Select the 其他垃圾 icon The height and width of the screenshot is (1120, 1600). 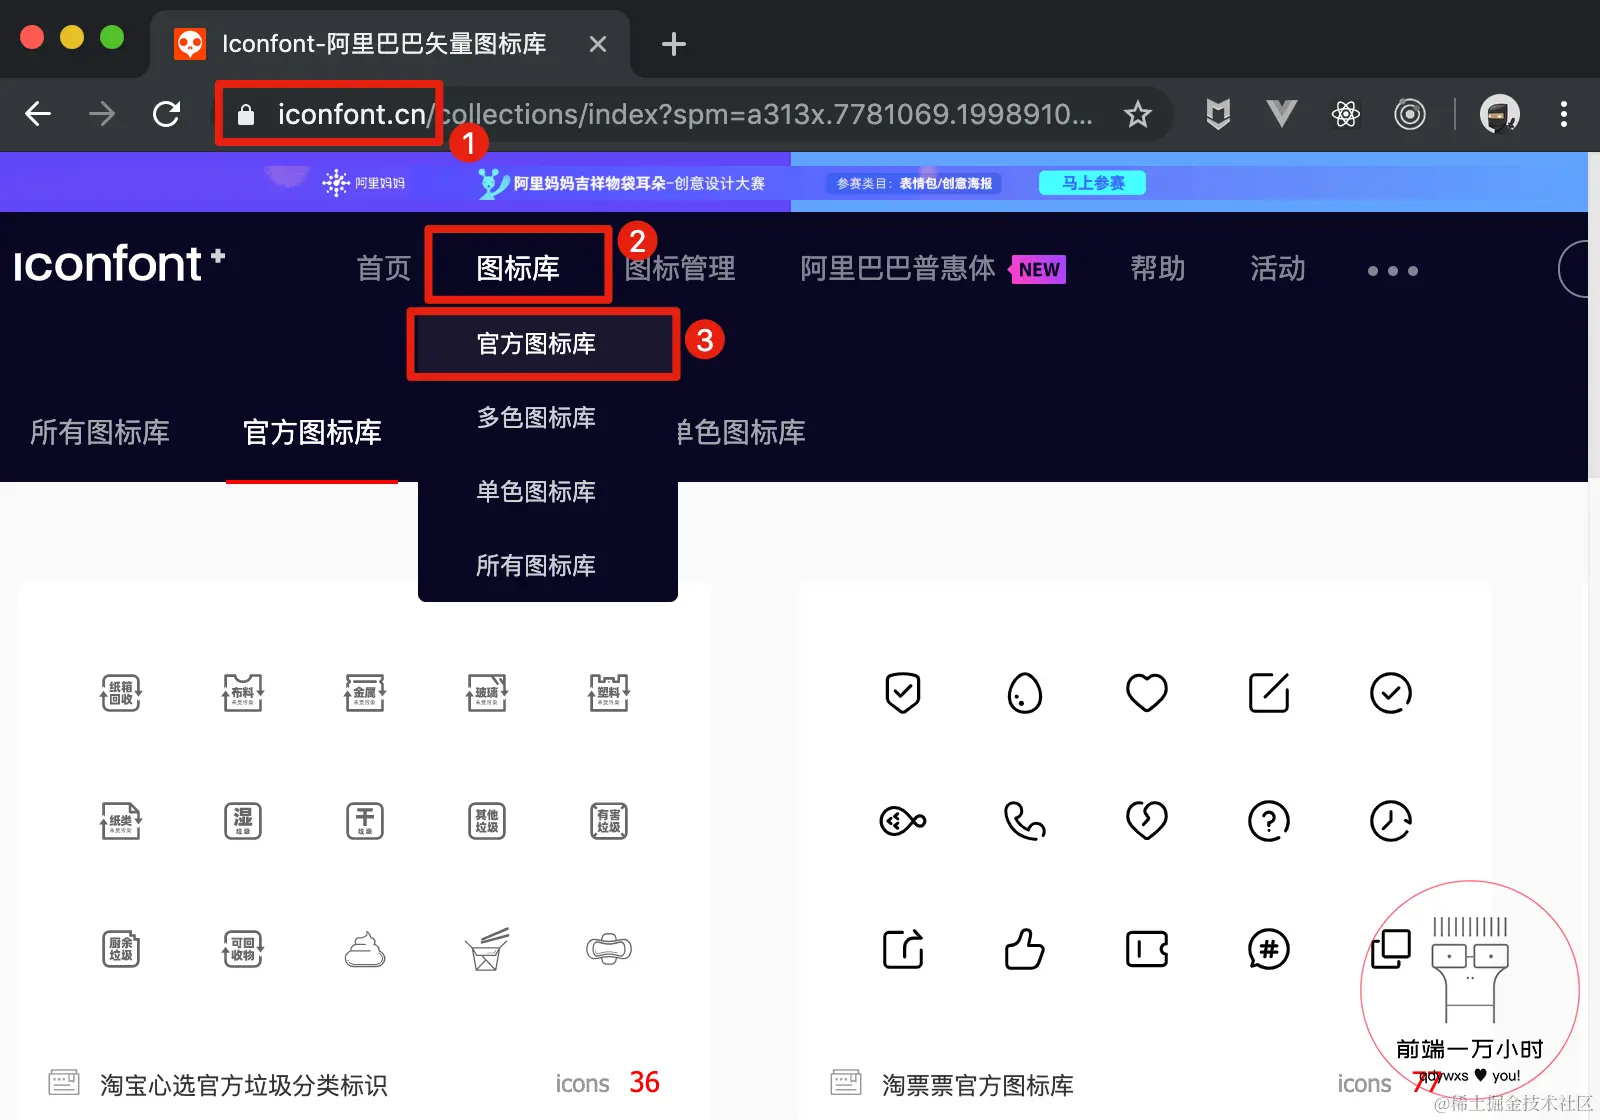click(x=487, y=821)
